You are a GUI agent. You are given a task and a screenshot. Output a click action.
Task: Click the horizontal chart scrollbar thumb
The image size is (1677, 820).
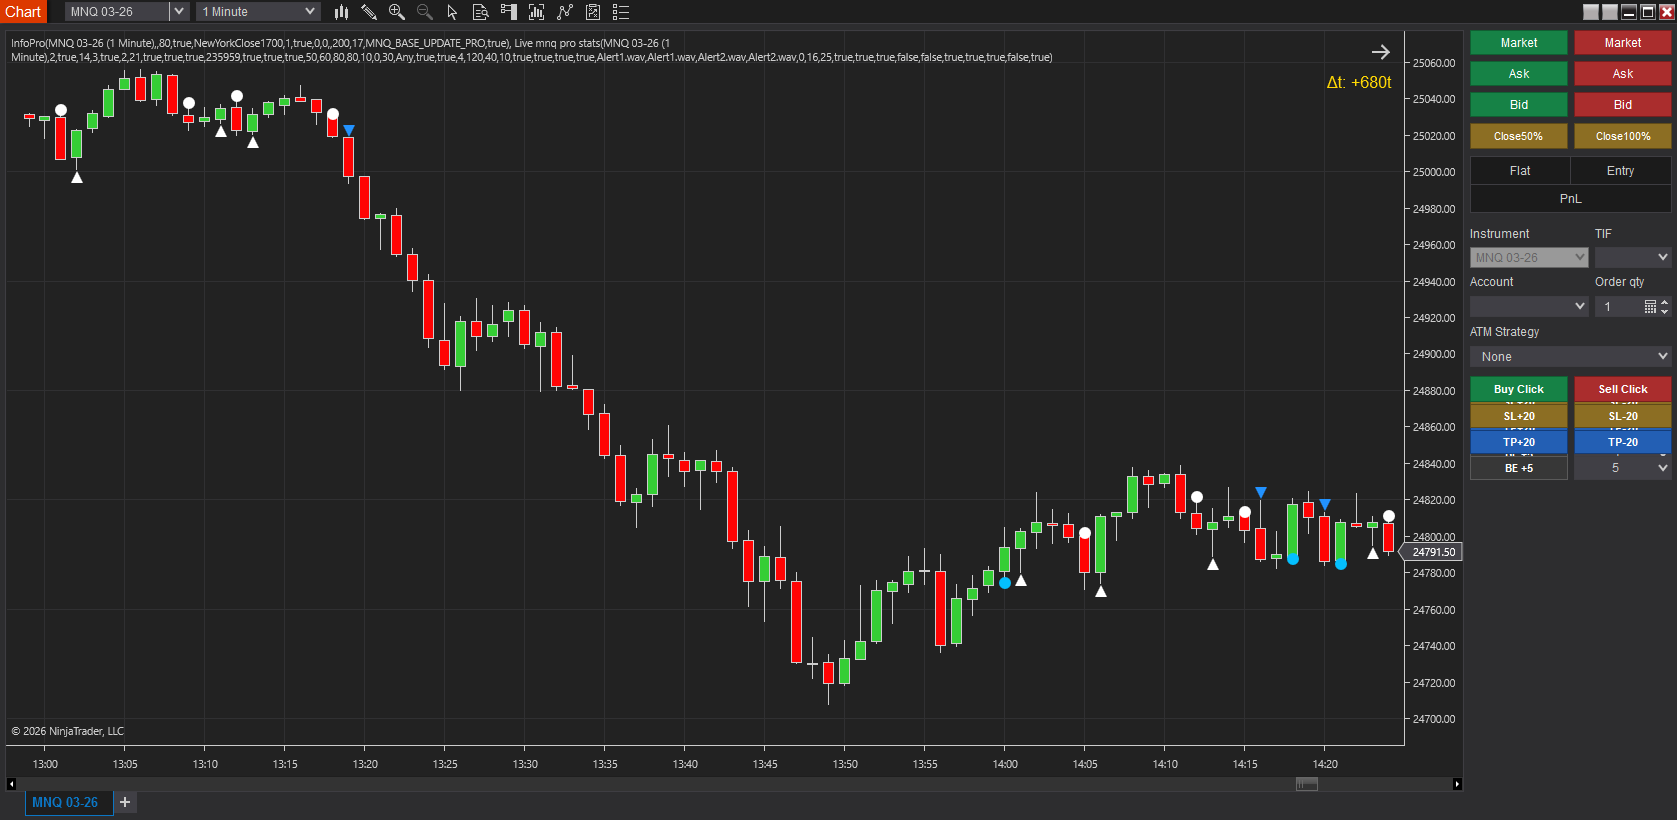tap(1306, 784)
